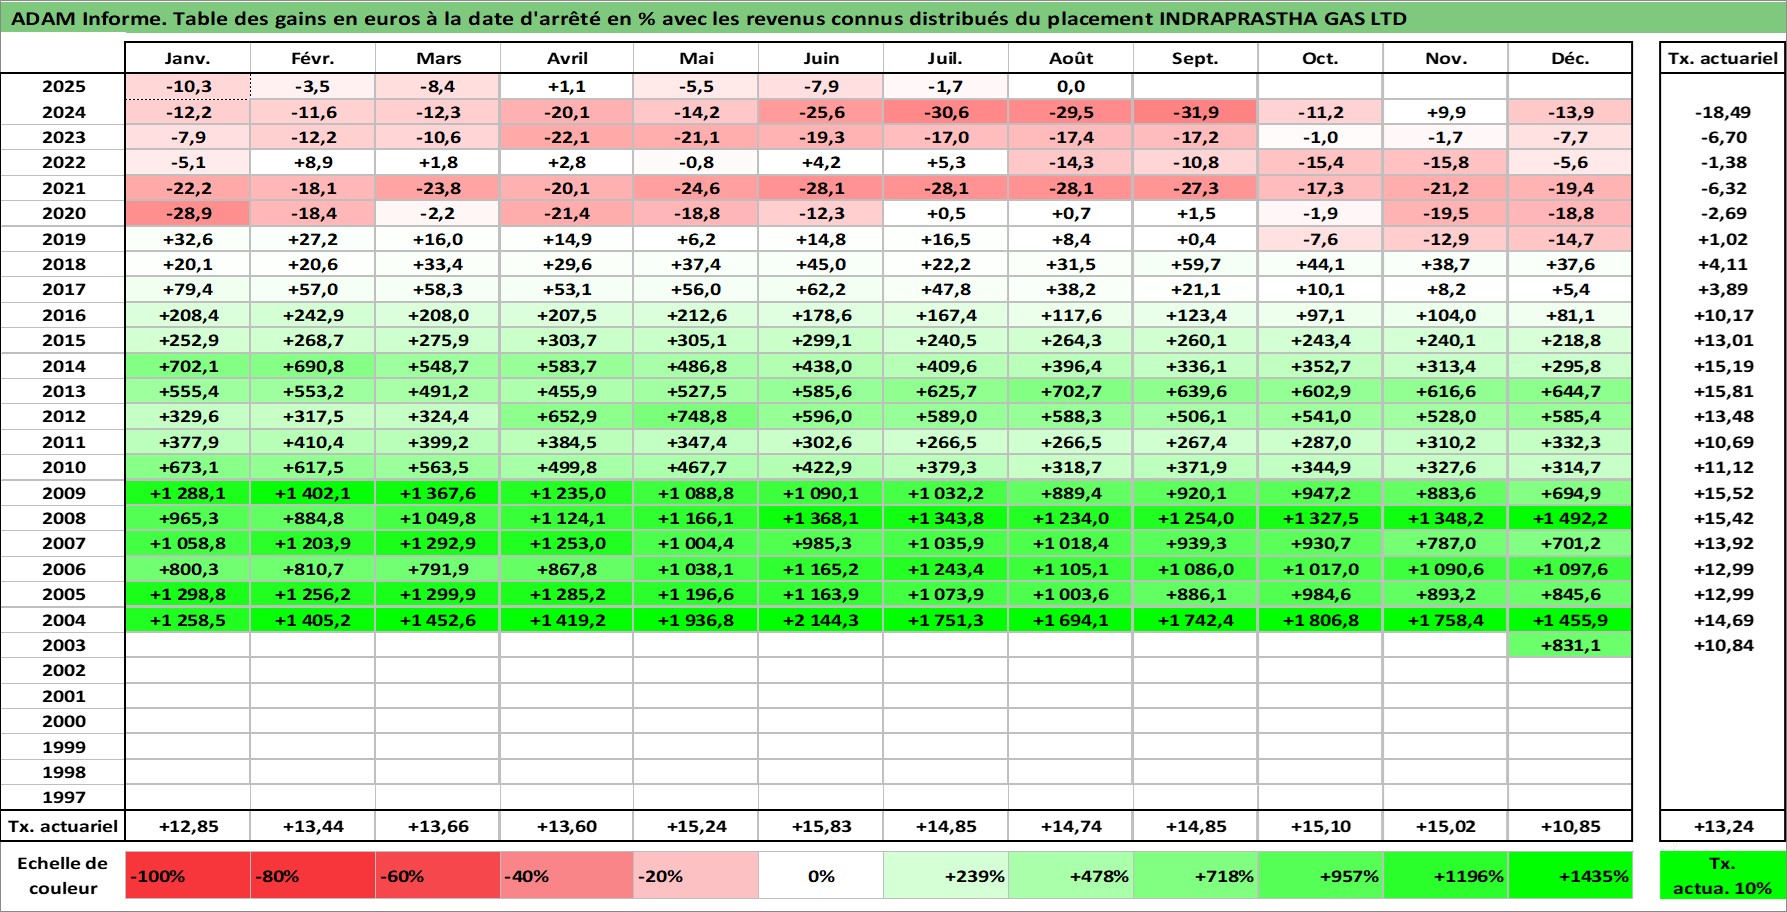Select the +410,4 cell in Févr. 2011
The width and height of the screenshot is (1787, 912).
[x=313, y=442]
